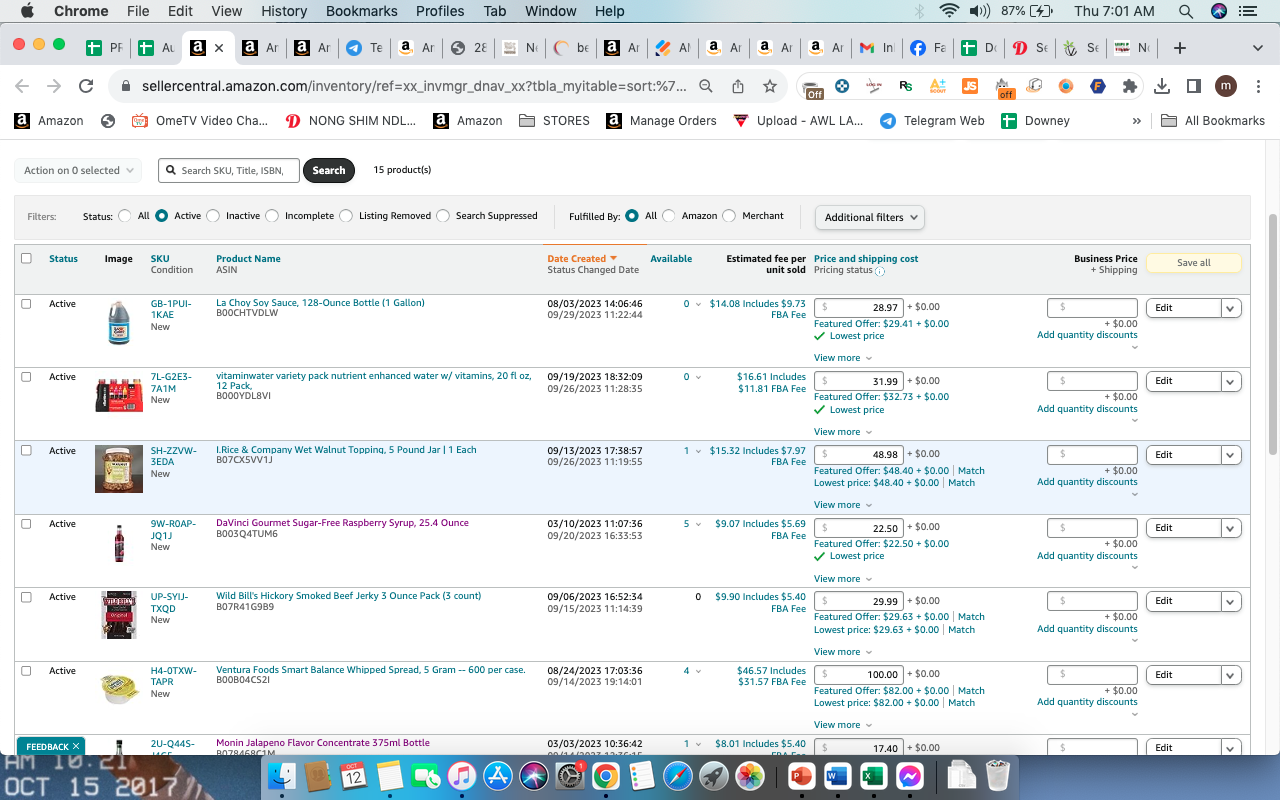Open Excel from the Dock
The width and height of the screenshot is (1280, 800).
873,775
